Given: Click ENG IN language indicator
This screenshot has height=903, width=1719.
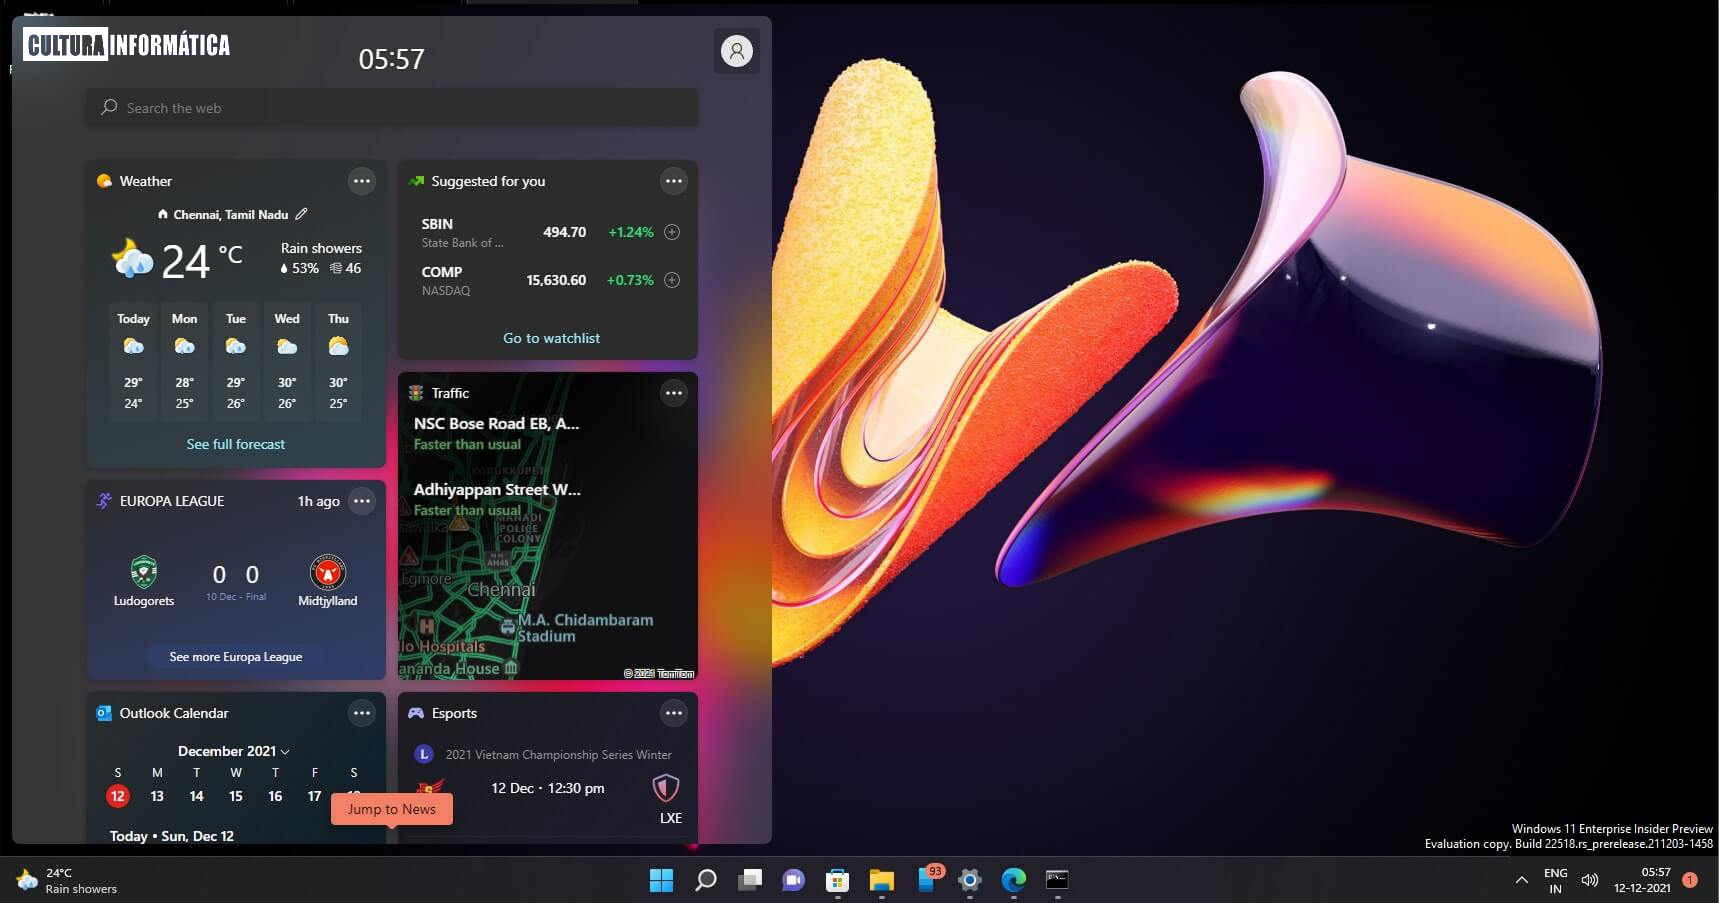Looking at the screenshot, I should click(1556, 880).
